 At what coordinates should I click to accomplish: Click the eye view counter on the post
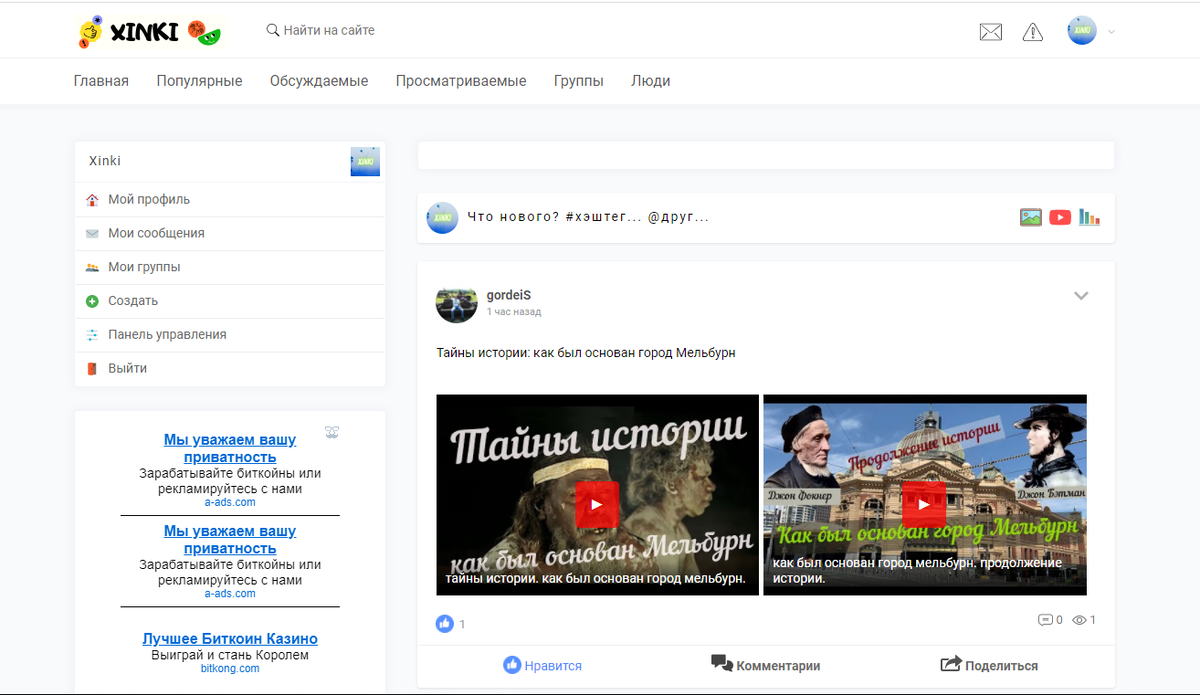click(x=1078, y=619)
